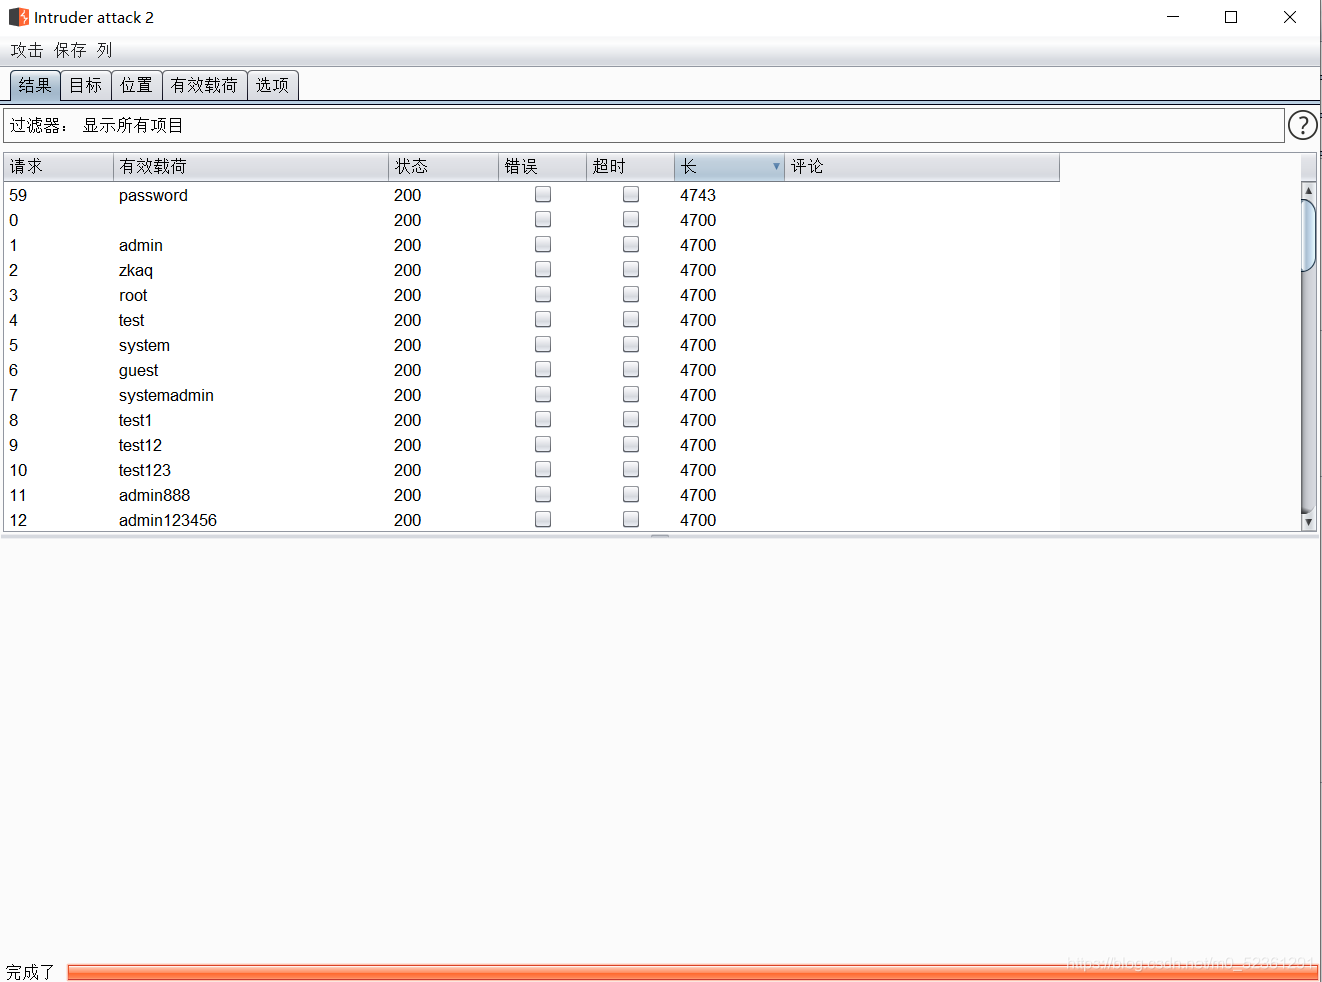Click the 完成了 status label
1322x982 pixels.
pos(30,972)
